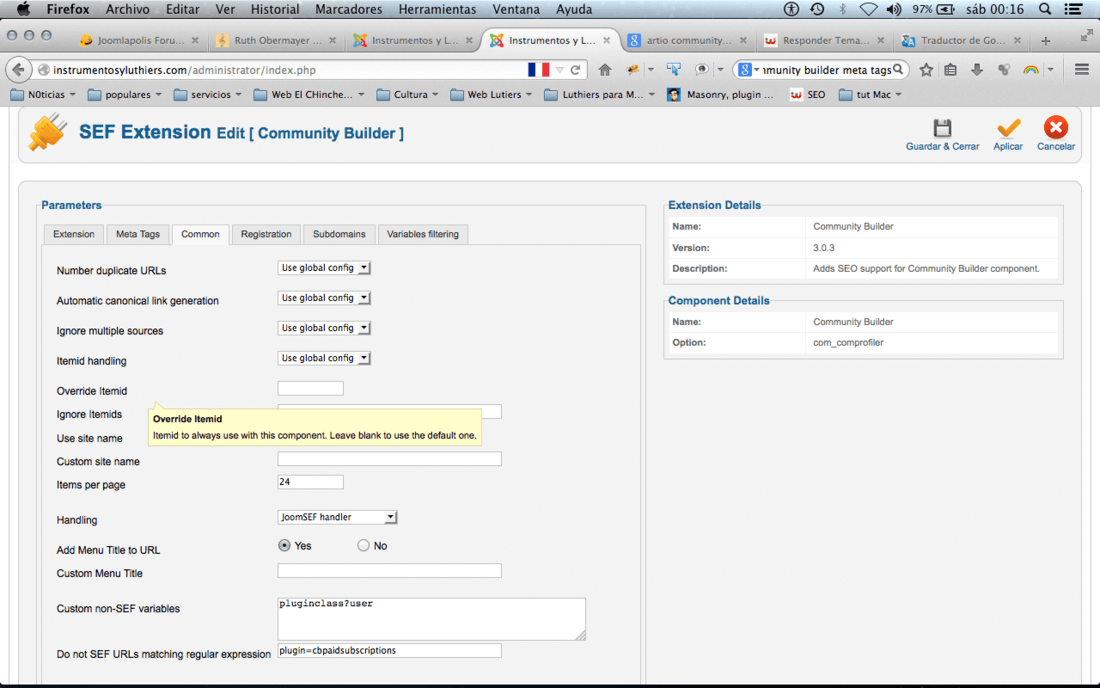The image size is (1100, 688).
Task: Click the version 3.0.3 value
Action: tap(824, 248)
